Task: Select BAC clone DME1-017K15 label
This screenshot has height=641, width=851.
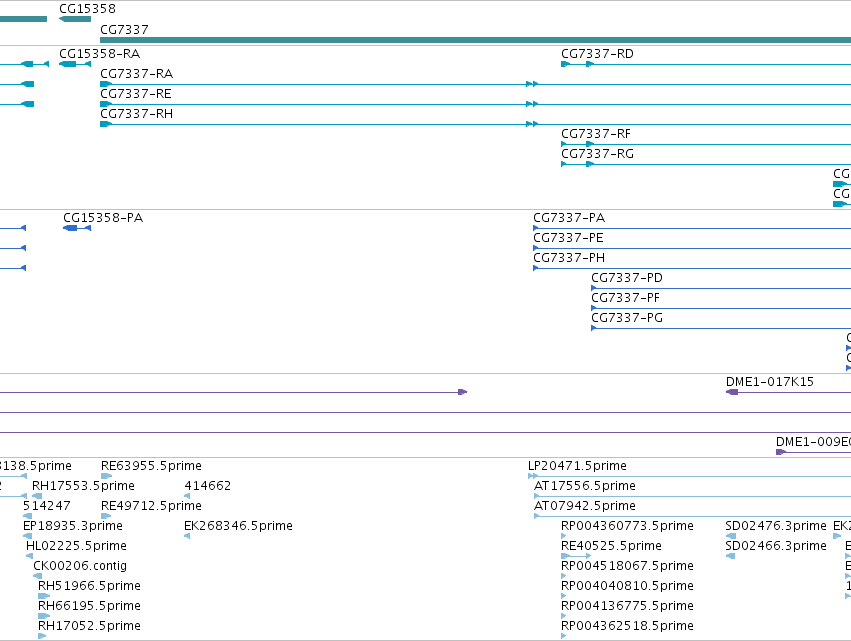Action: pos(770,382)
